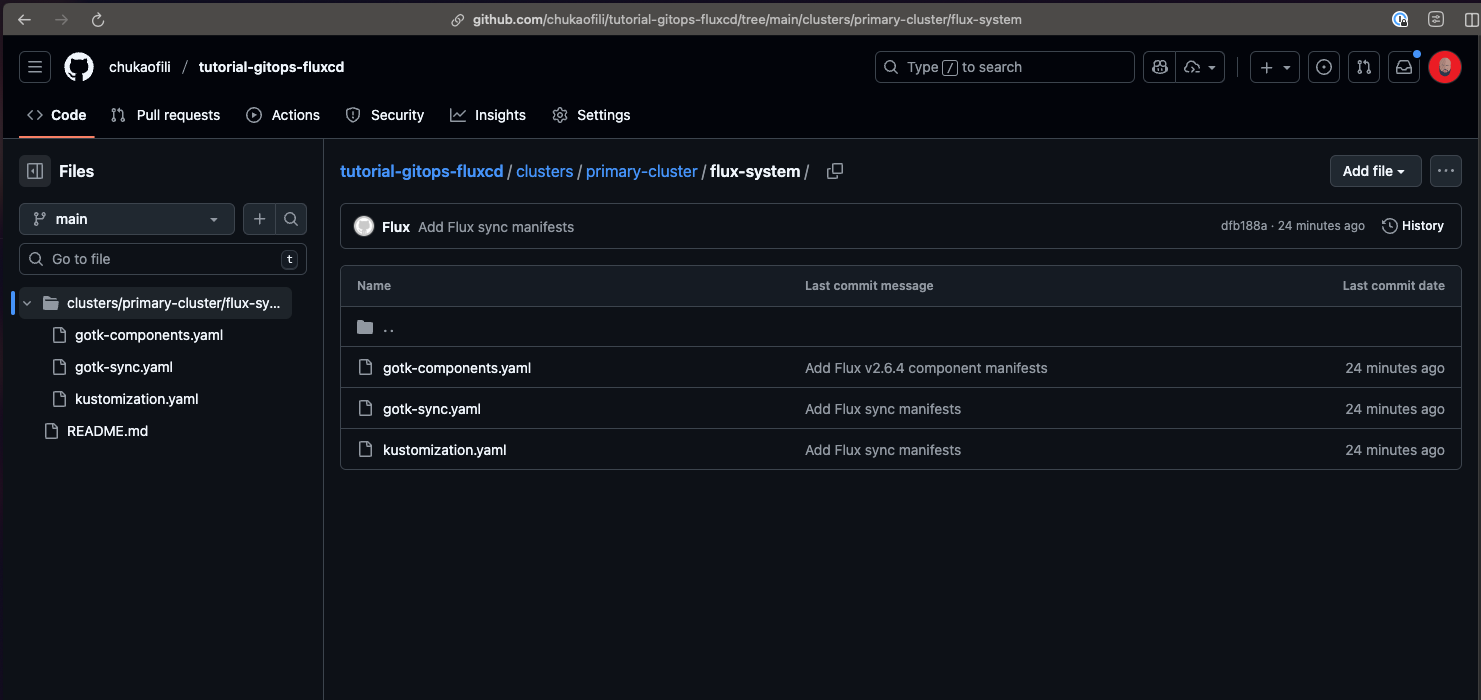Open Copilot chat icon in header
Screen dimensions: 1481x700
(1160, 67)
